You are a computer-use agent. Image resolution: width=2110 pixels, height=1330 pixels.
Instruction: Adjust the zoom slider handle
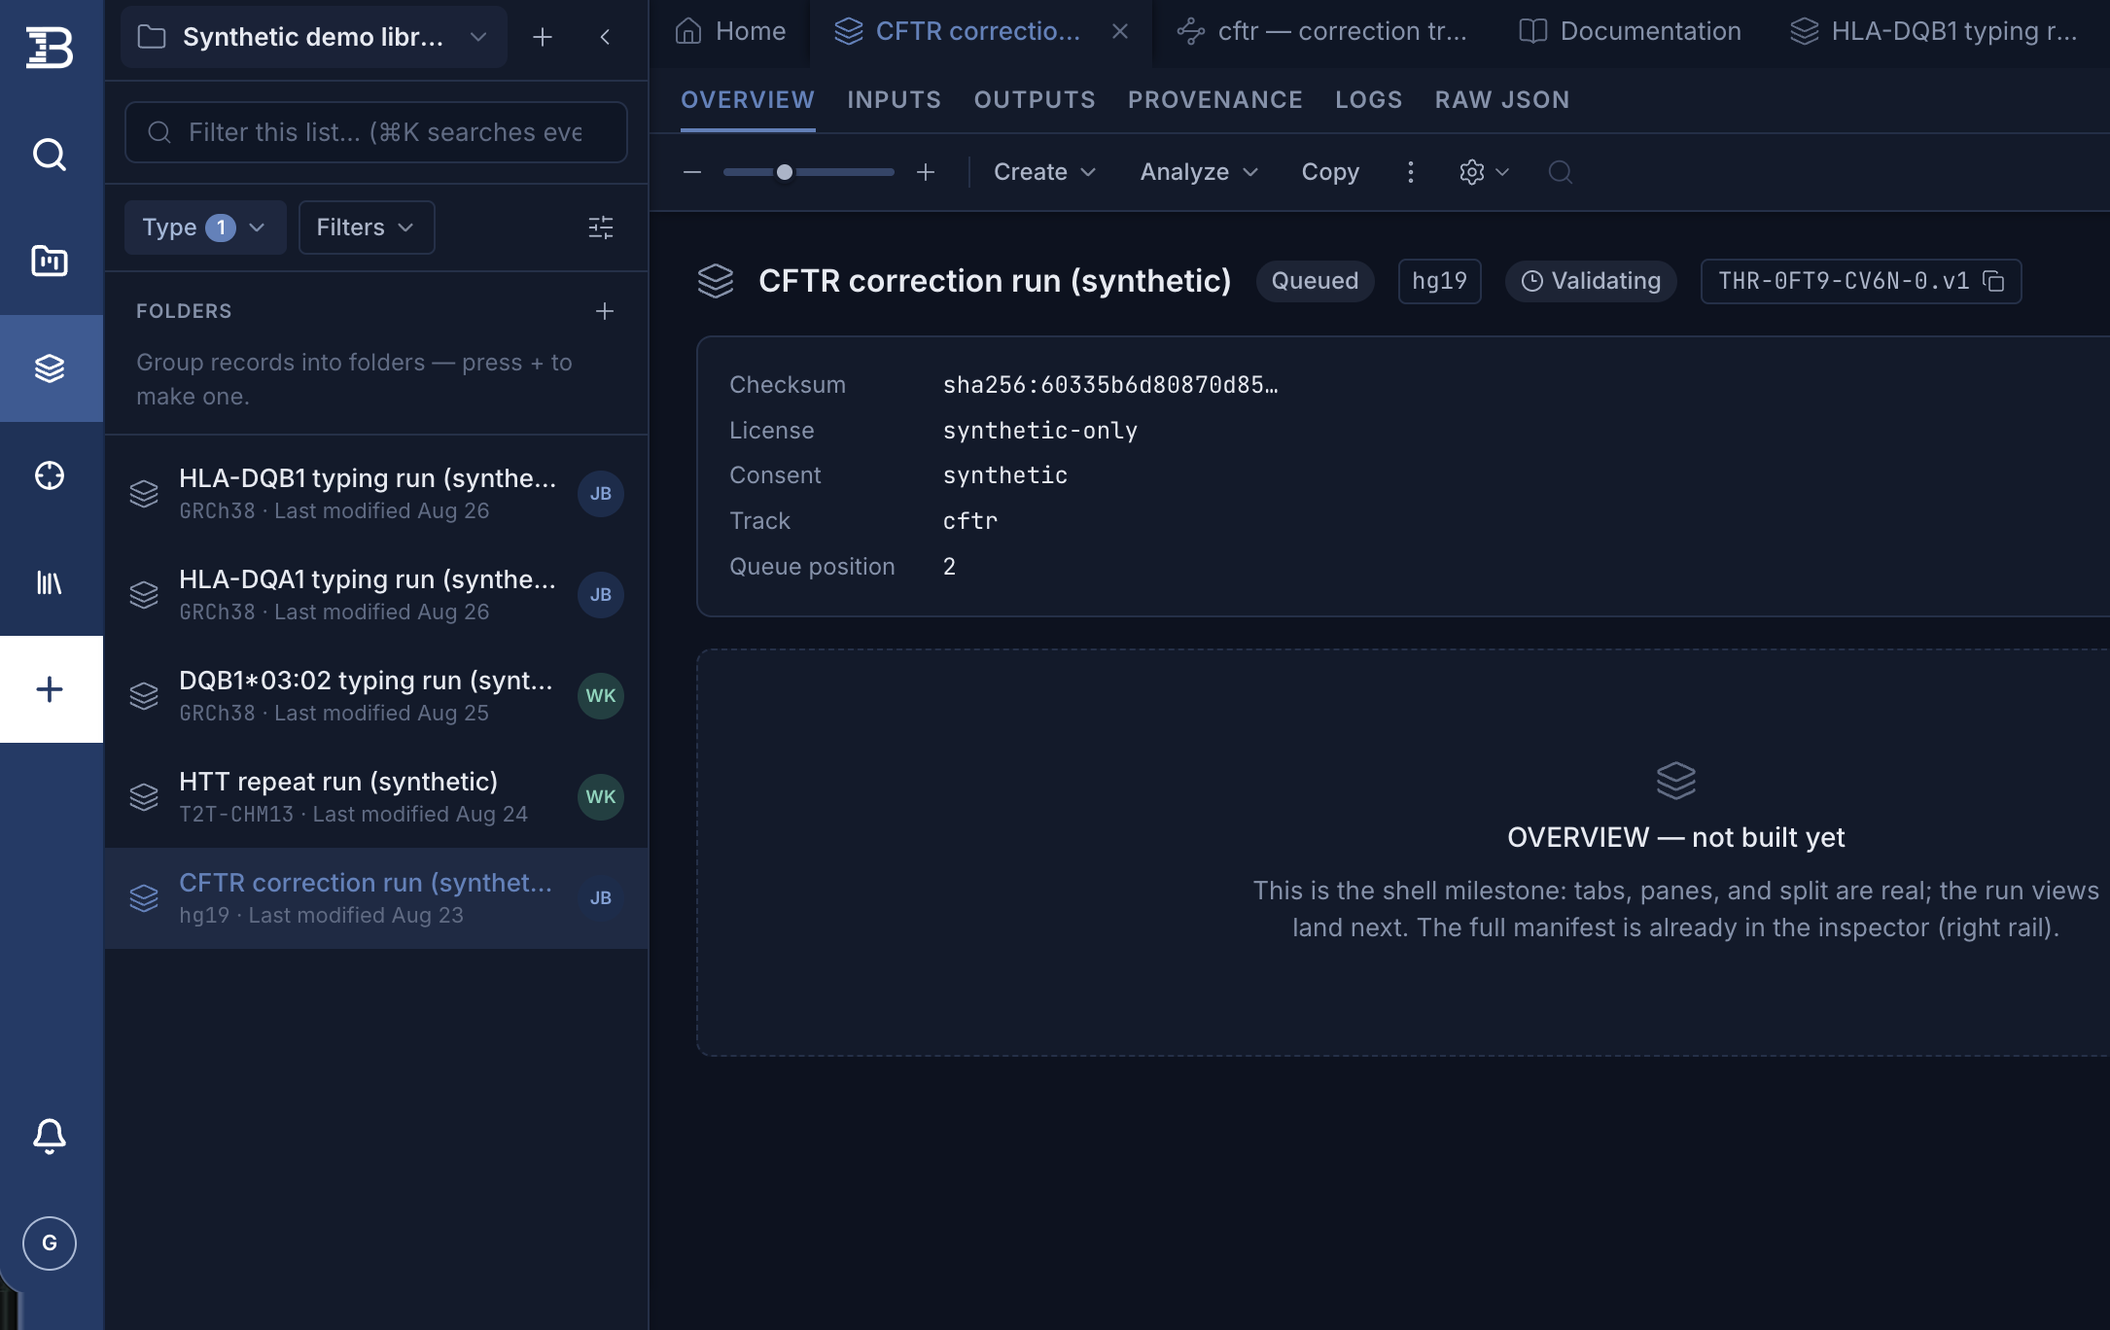tap(785, 172)
